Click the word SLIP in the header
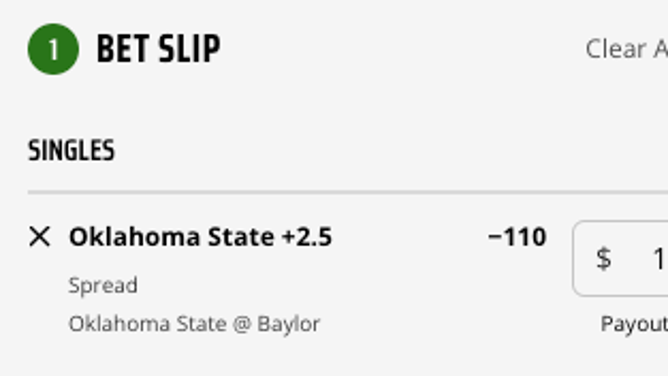The width and height of the screenshot is (668, 376). point(190,49)
